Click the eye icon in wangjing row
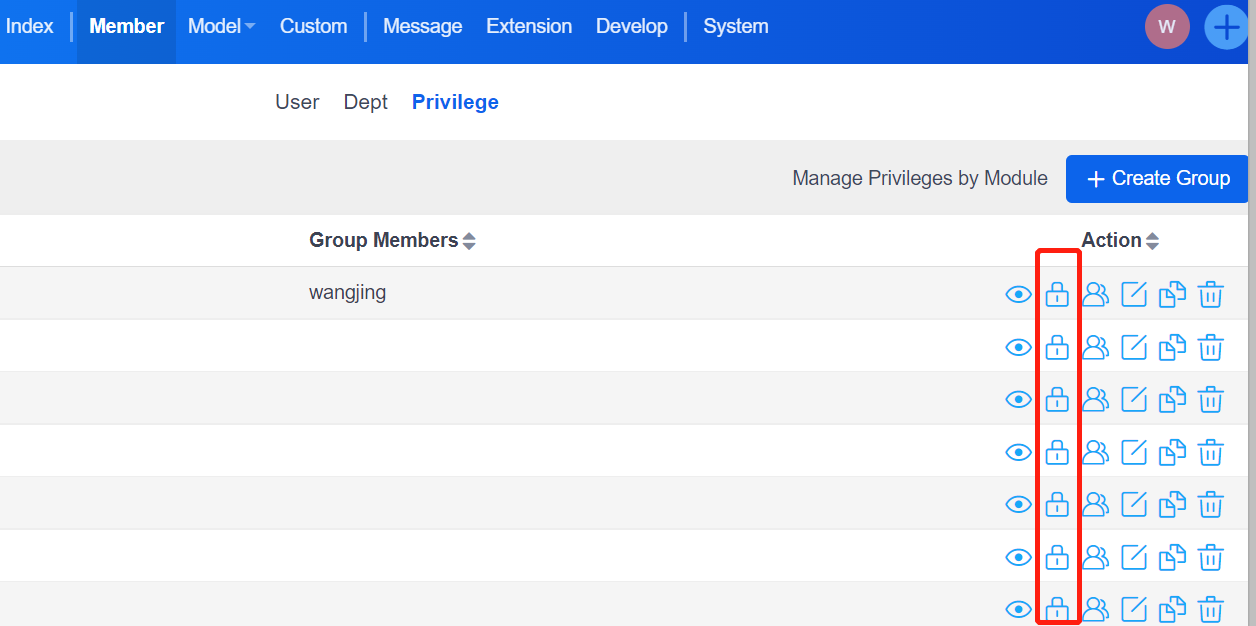This screenshot has height=626, width=1256. tap(1018, 294)
